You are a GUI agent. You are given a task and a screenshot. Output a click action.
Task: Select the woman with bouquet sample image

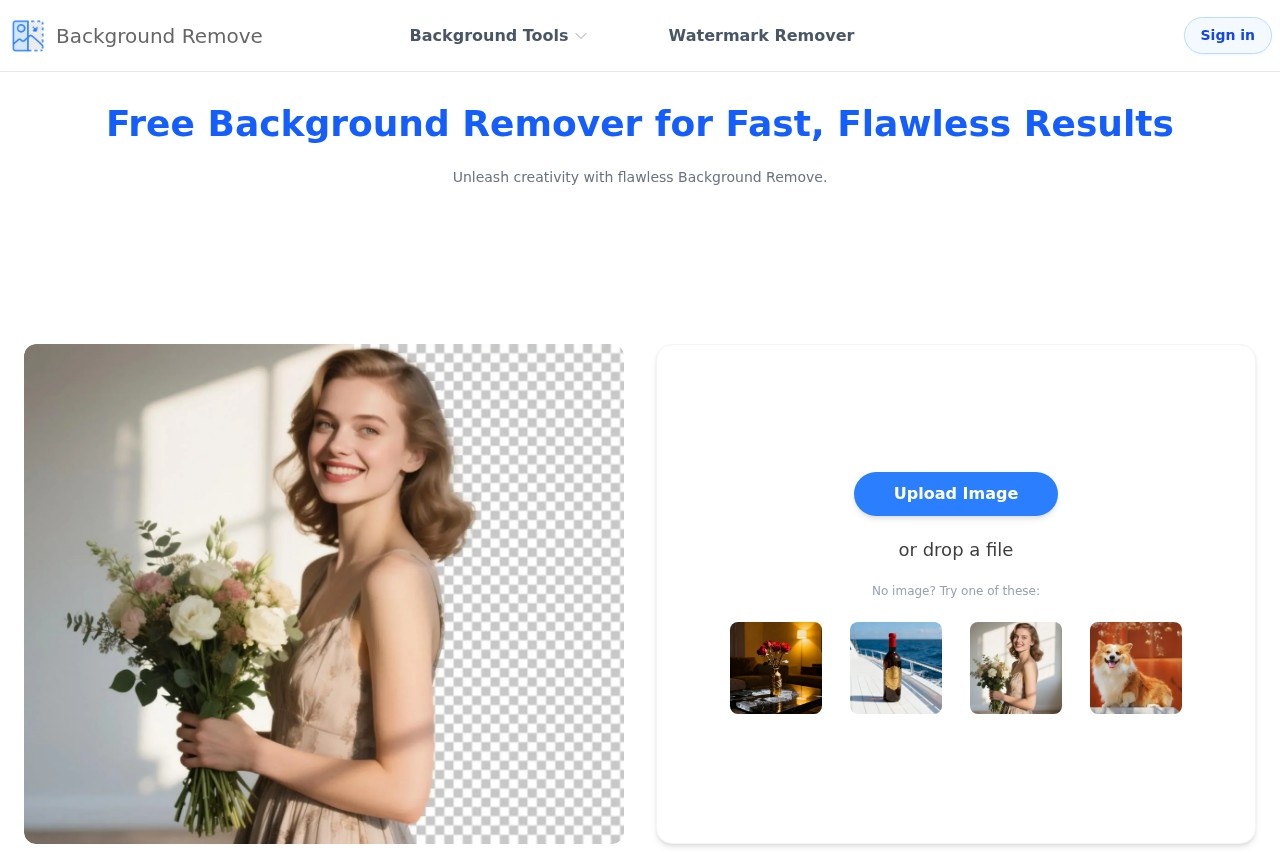1015,667
